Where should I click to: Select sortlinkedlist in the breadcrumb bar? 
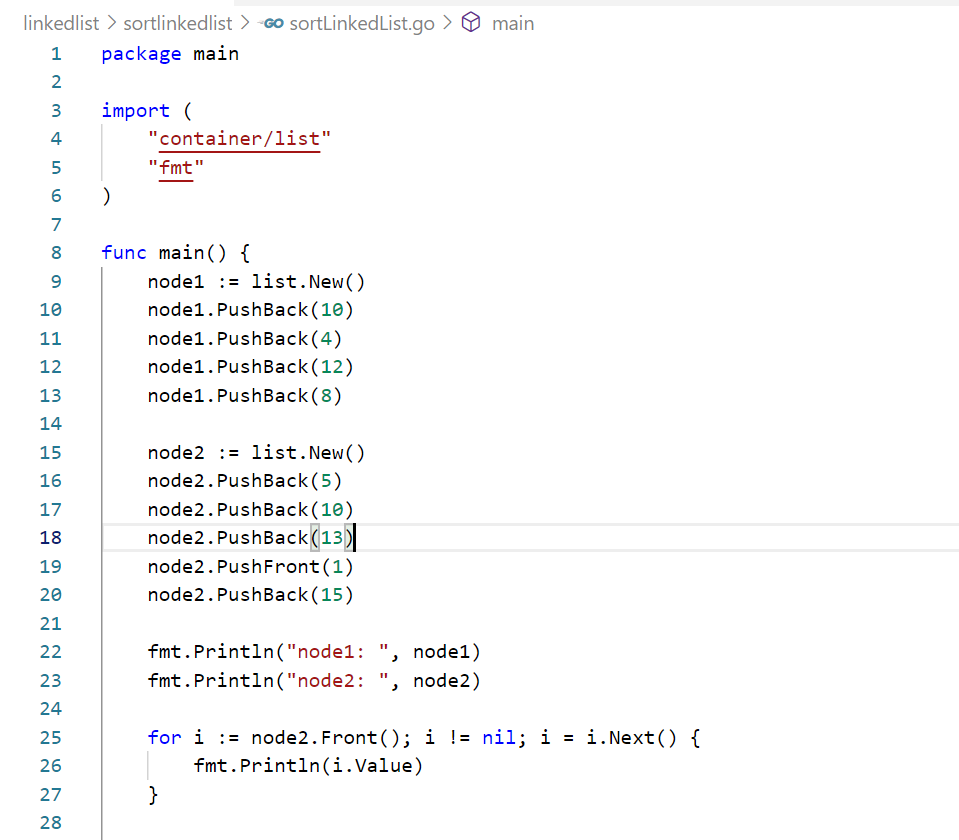point(178,22)
